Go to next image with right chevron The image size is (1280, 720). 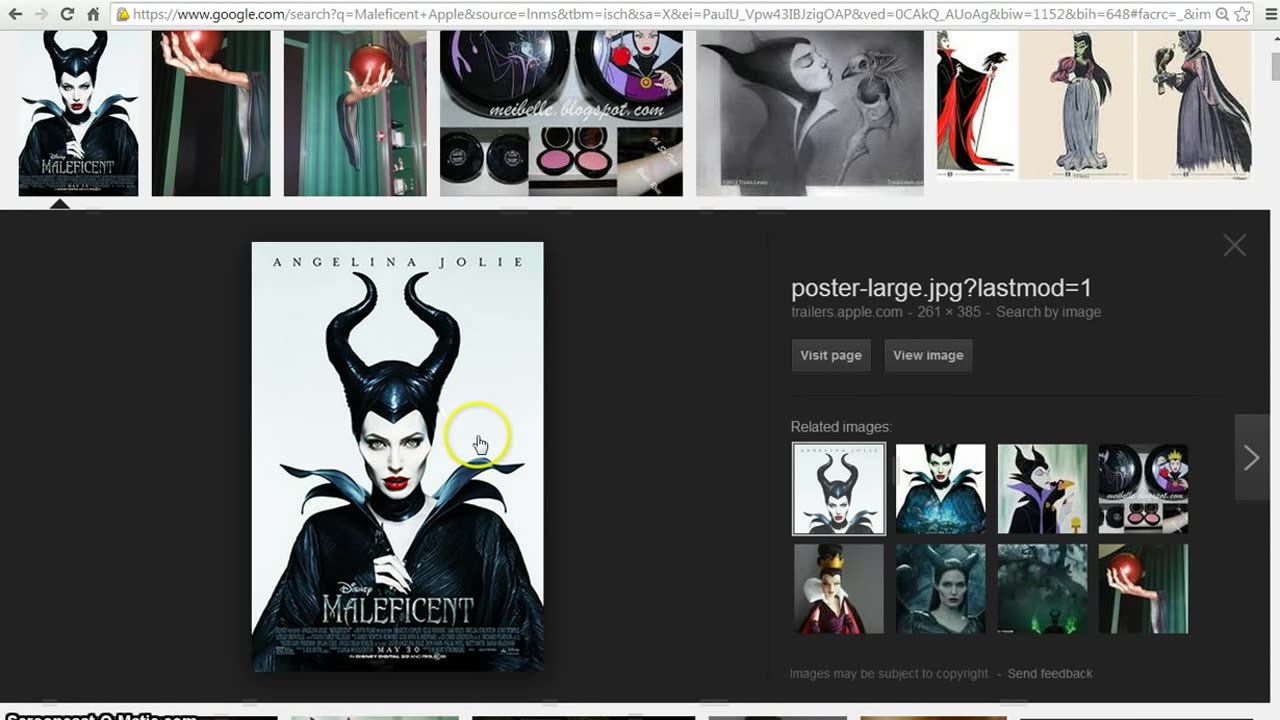1252,458
